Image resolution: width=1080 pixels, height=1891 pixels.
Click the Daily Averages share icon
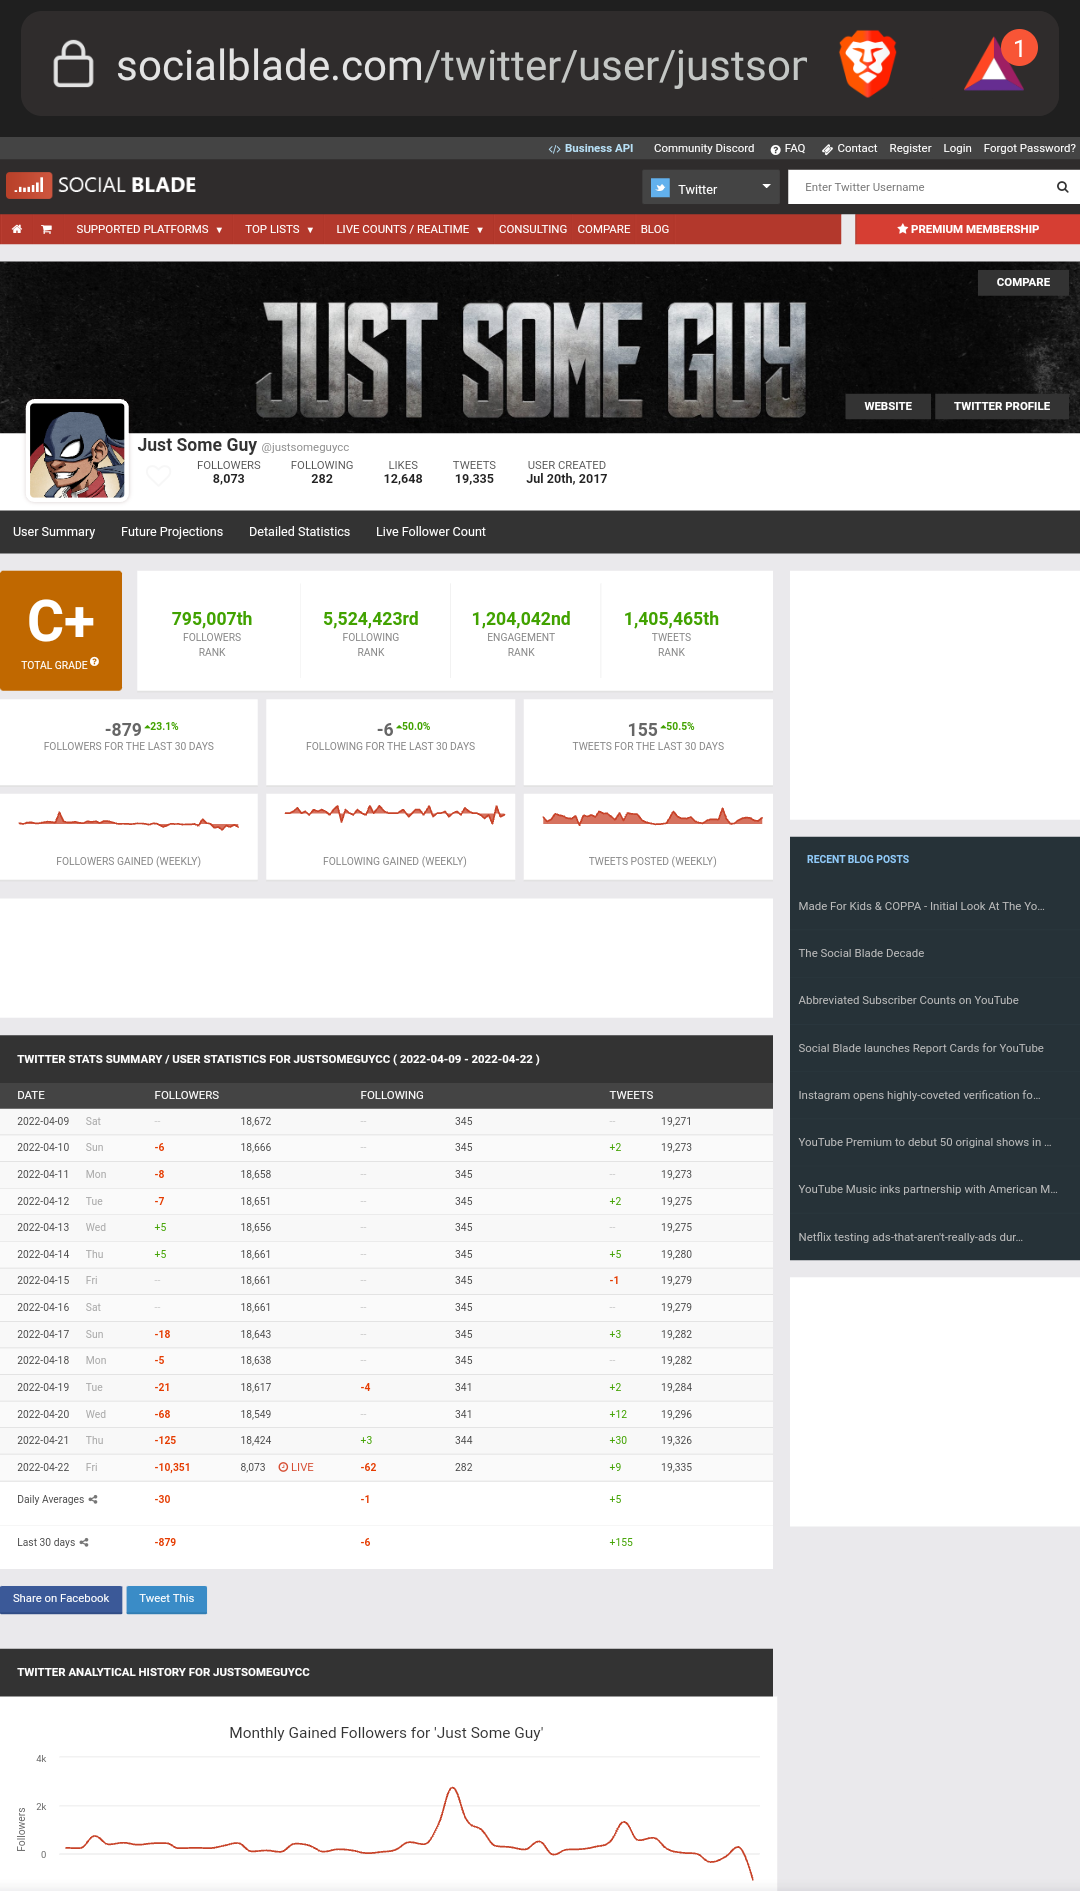[x=93, y=1499]
